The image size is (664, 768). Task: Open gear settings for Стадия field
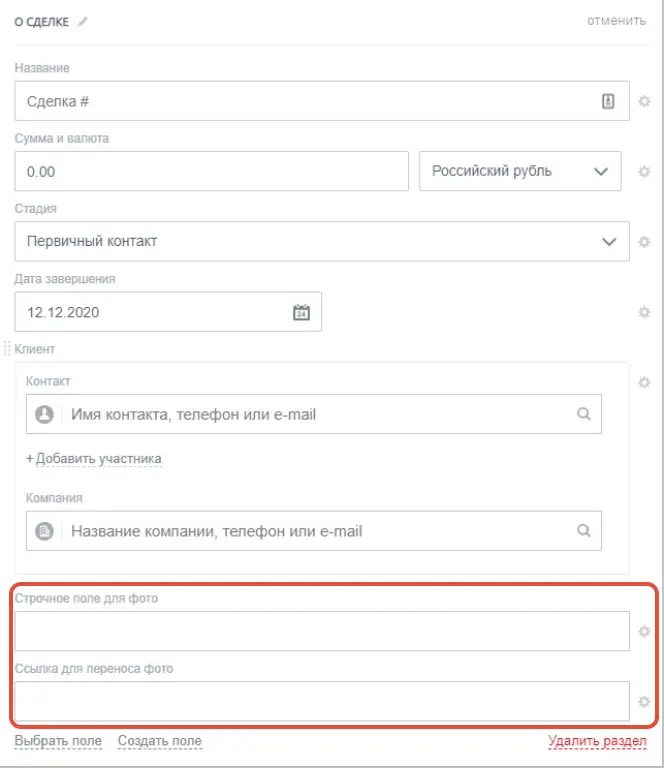pyautogui.click(x=644, y=242)
